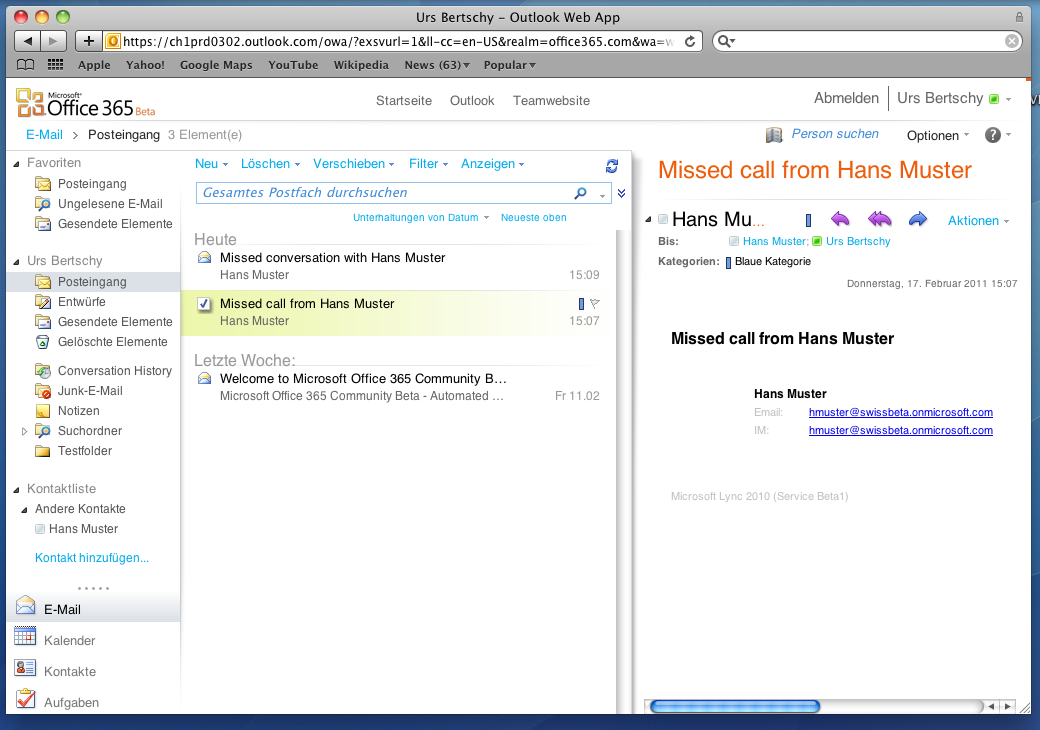The image size is (1040, 730).
Task: Open Welcome to Microsoft Office 365 Community message
Action: point(398,387)
